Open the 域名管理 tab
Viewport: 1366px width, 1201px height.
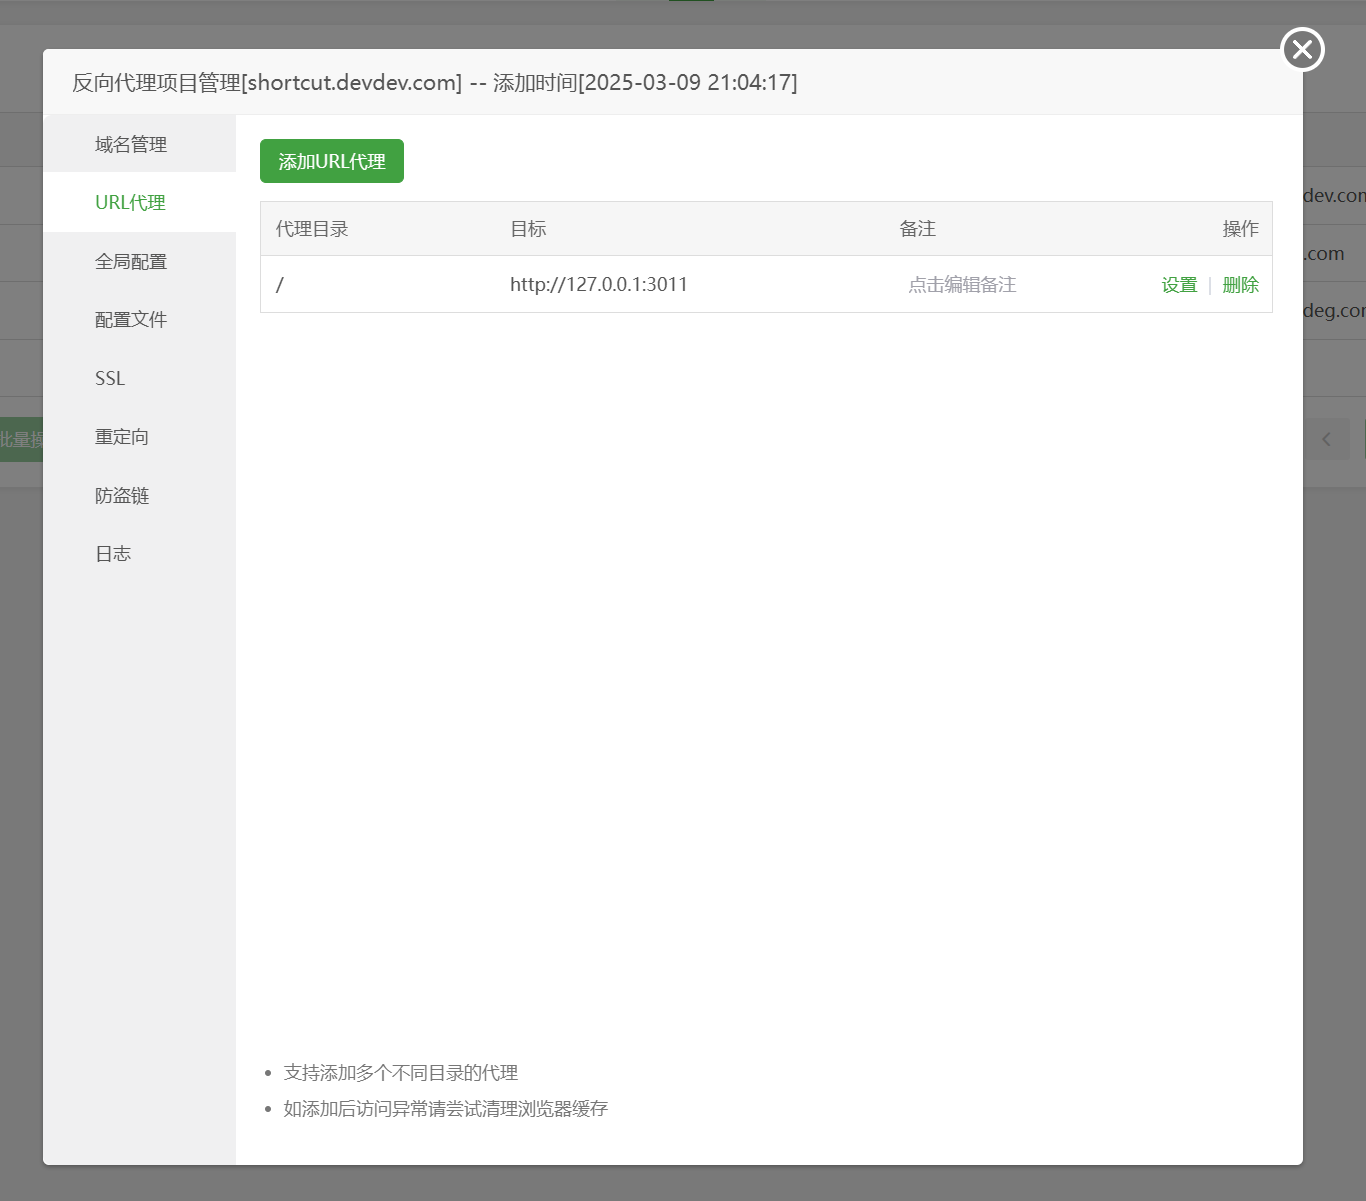[131, 145]
